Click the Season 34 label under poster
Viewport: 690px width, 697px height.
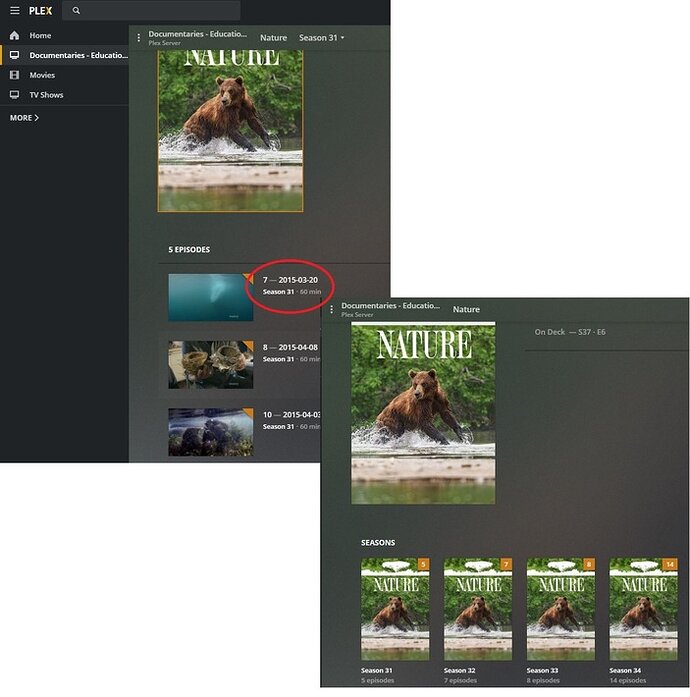[x=625, y=670]
